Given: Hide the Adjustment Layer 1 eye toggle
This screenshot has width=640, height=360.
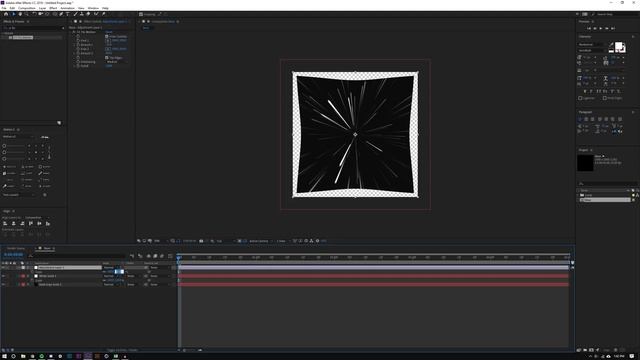Looking at the screenshot, I should tap(3, 268).
